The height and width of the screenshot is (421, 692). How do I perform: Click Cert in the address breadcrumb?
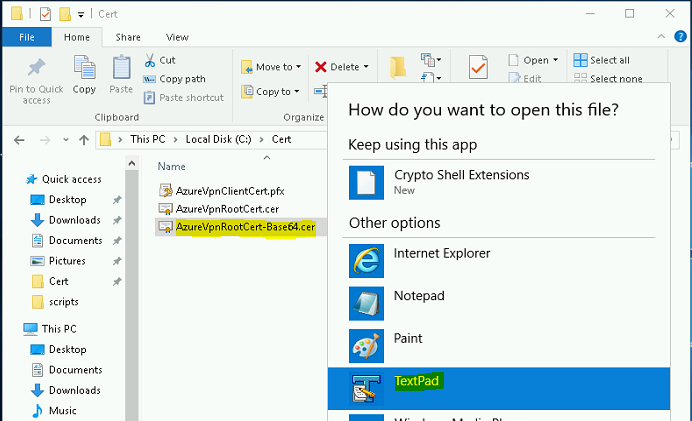[x=281, y=139]
